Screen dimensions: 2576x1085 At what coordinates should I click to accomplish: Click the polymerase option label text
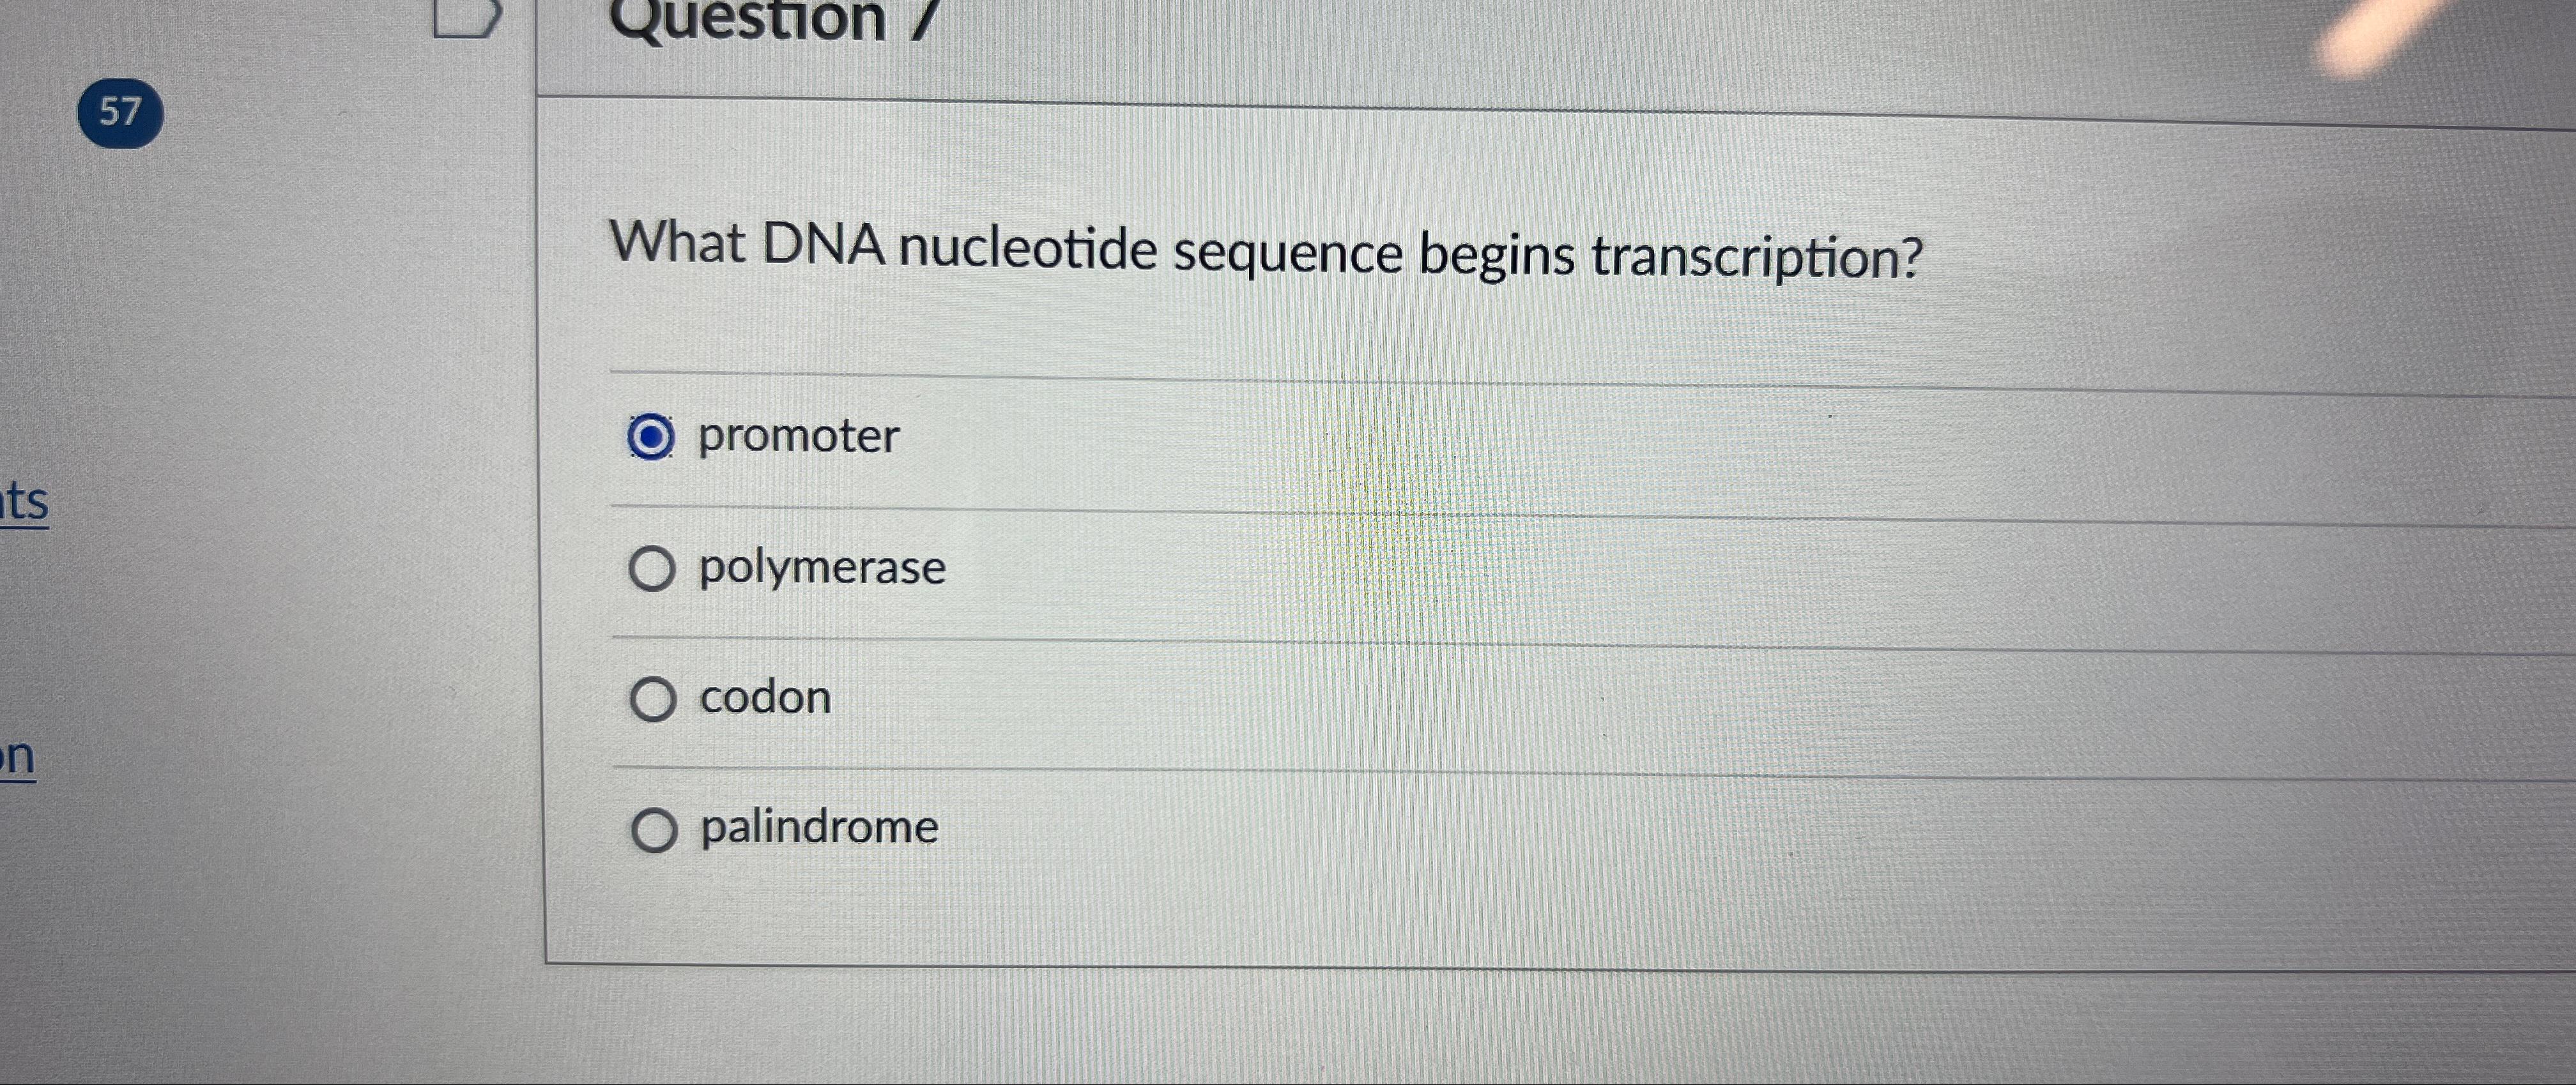[820, 567]
